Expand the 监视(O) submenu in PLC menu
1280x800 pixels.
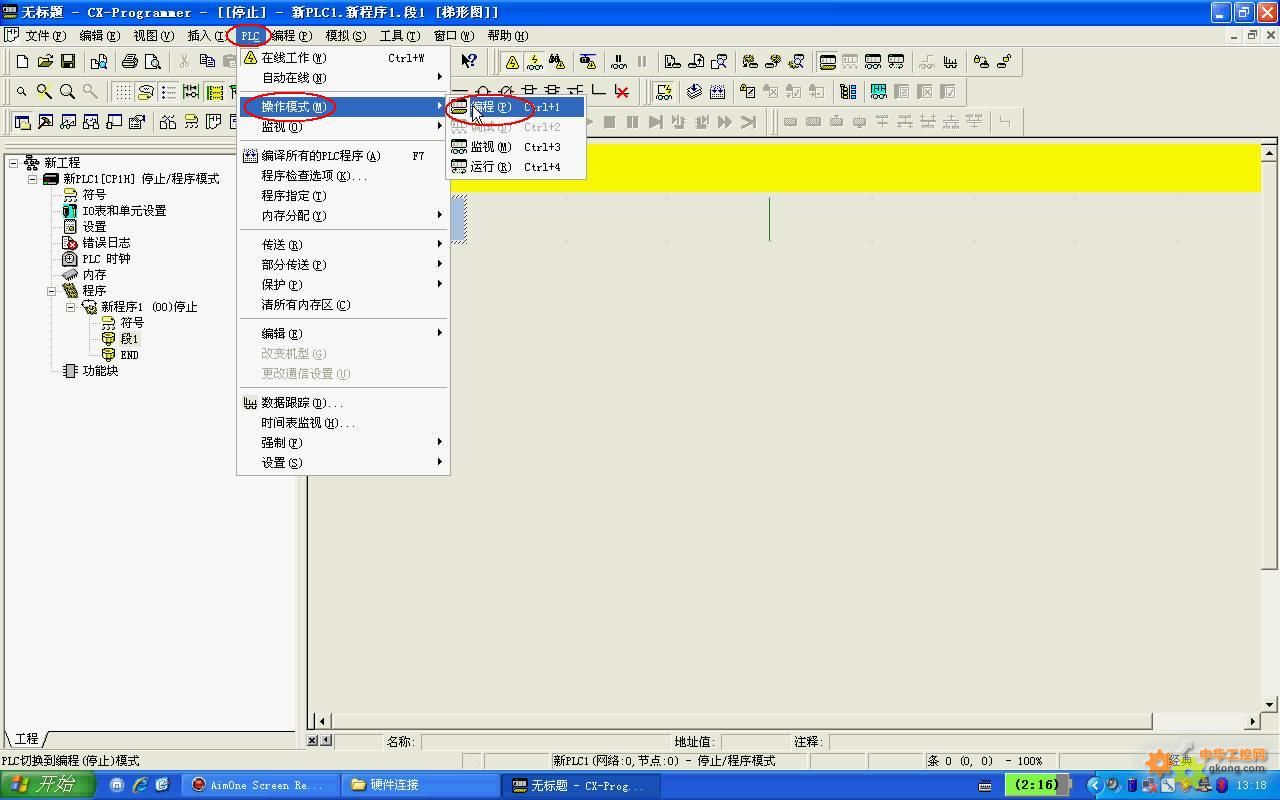click(343, 127)
